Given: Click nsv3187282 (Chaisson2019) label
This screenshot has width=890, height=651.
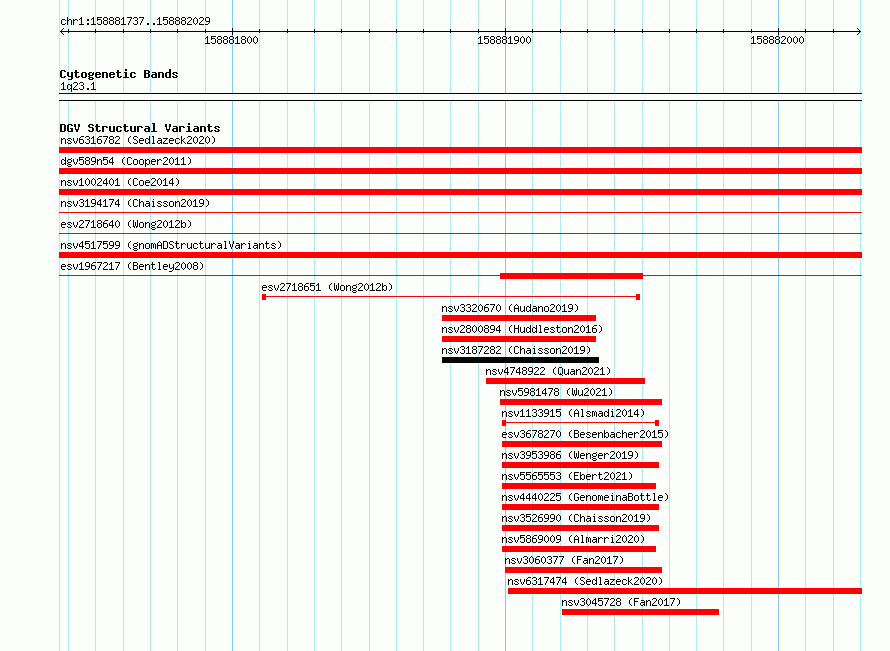Looking at the screenshot, I should coord(516,350).
